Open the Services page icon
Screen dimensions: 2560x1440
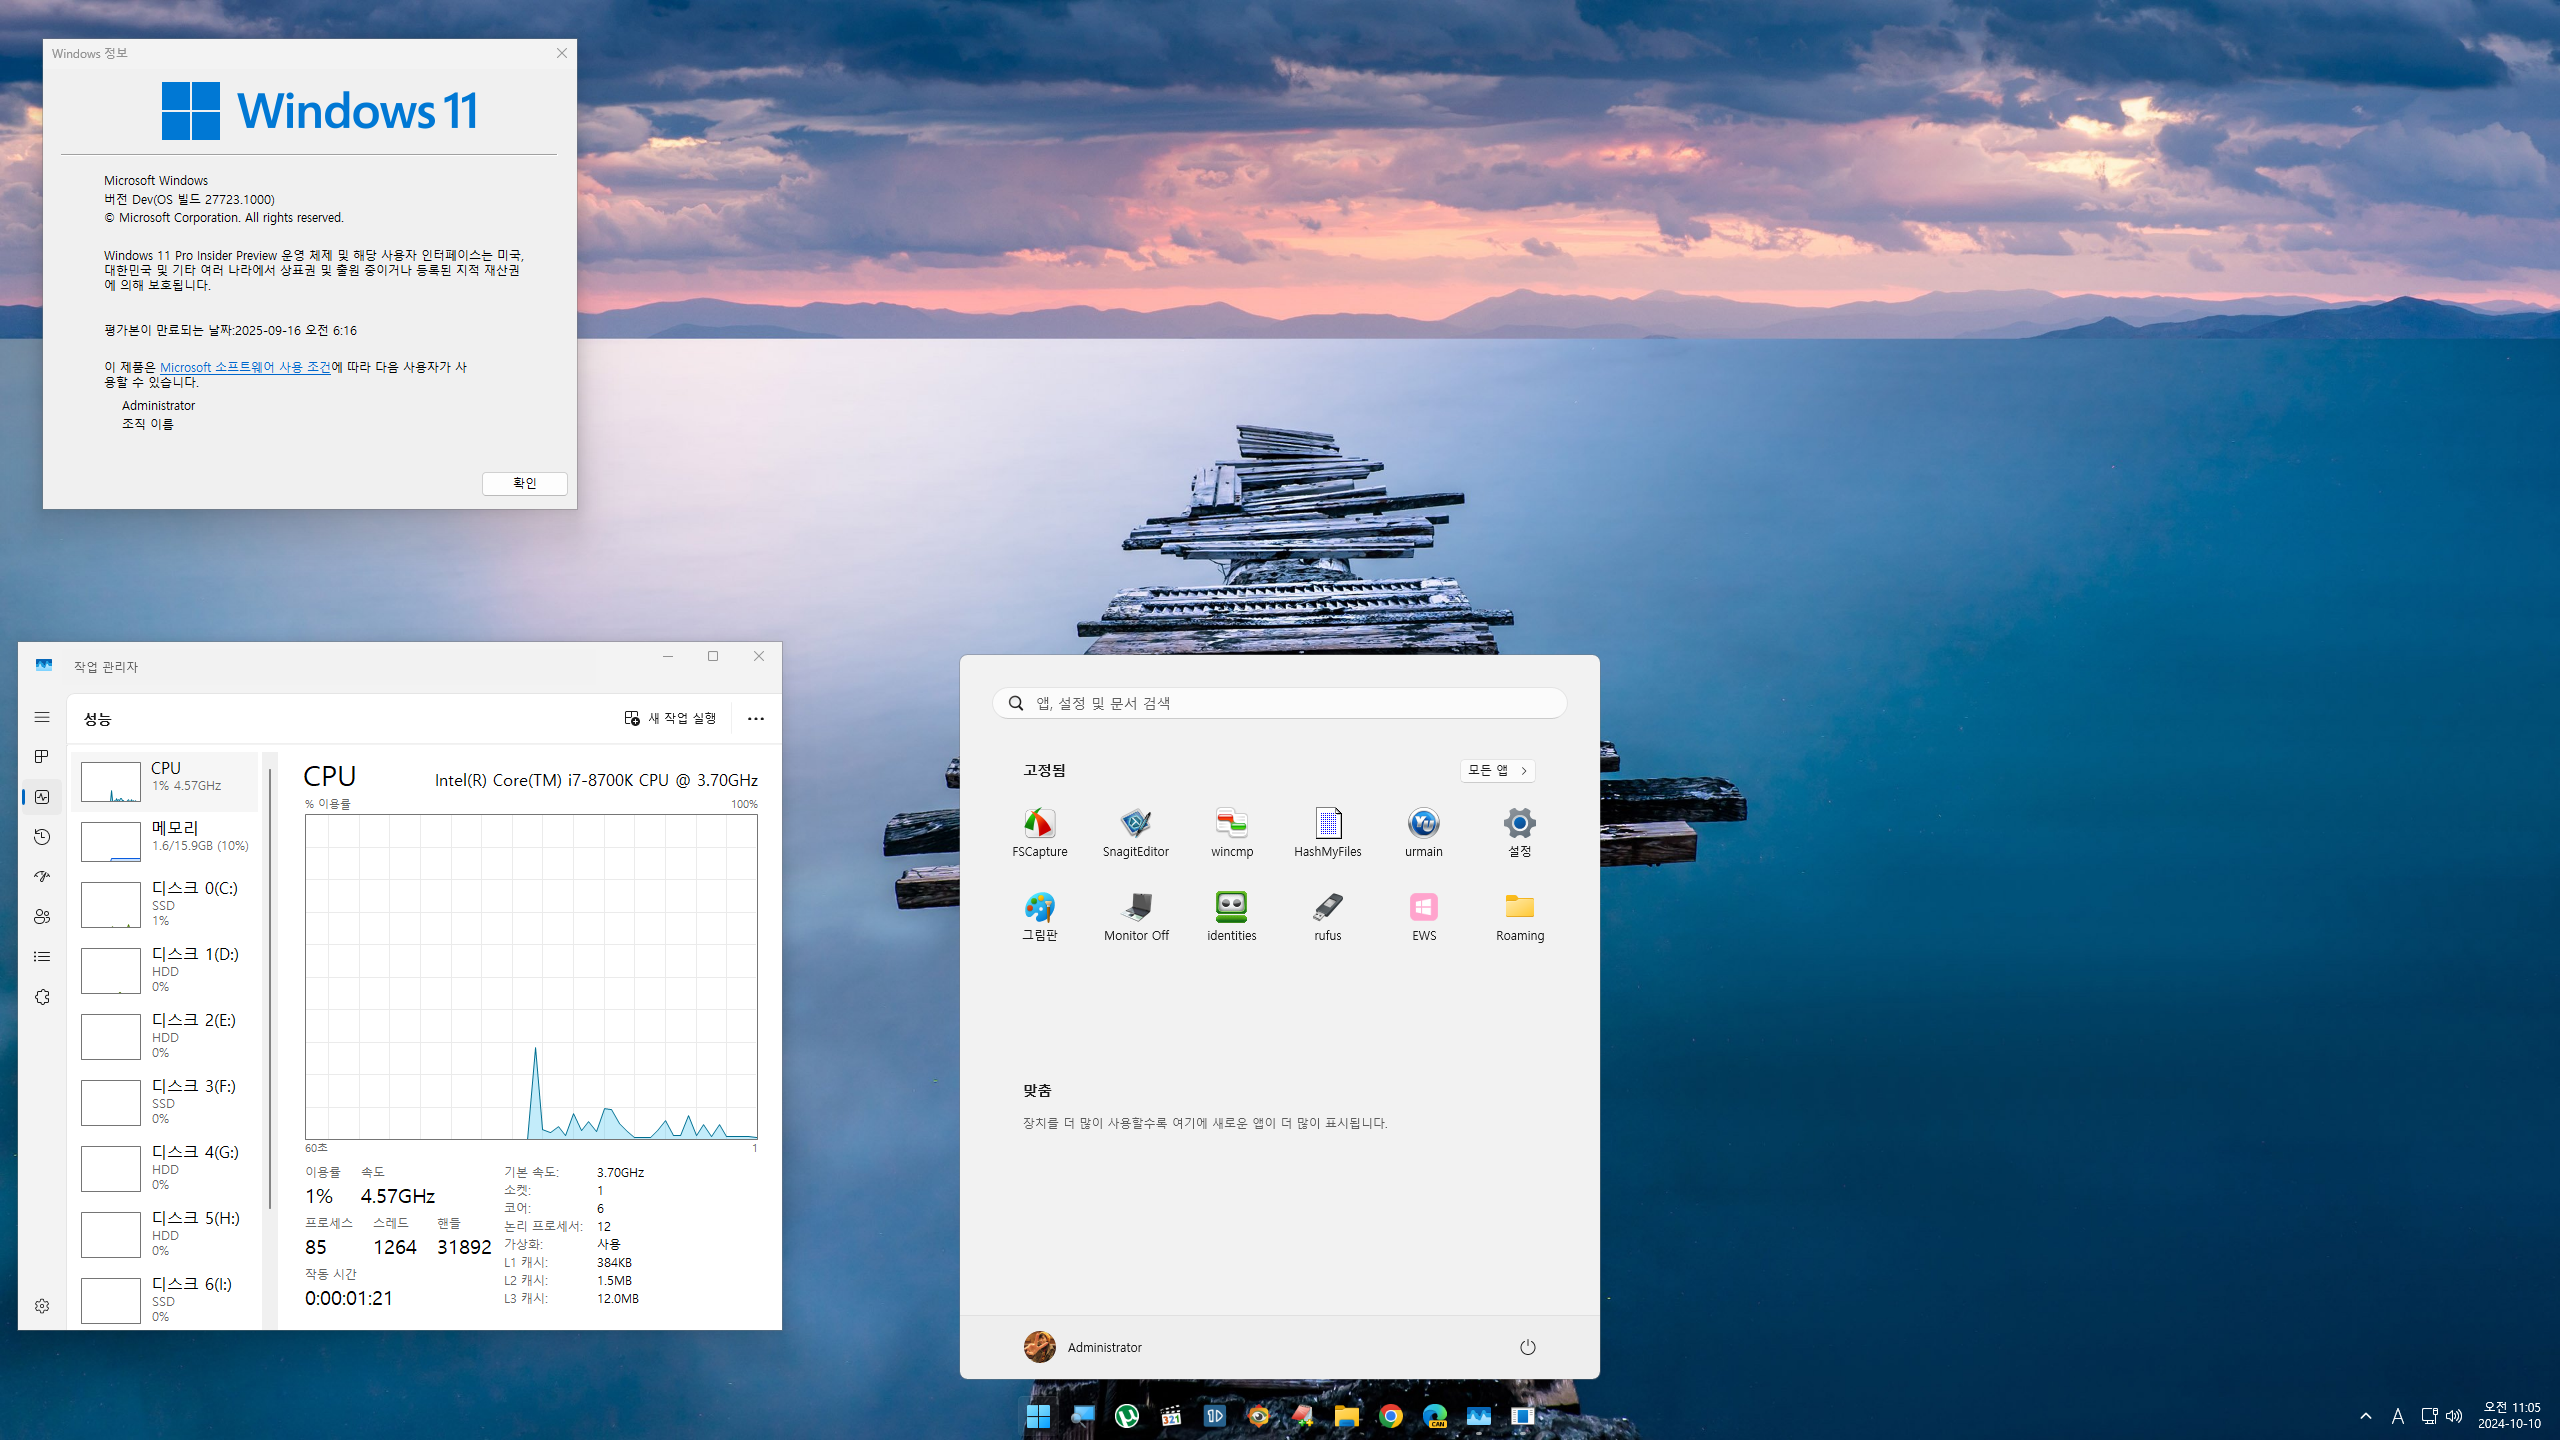pyautogui.click(x=42, y=997)
